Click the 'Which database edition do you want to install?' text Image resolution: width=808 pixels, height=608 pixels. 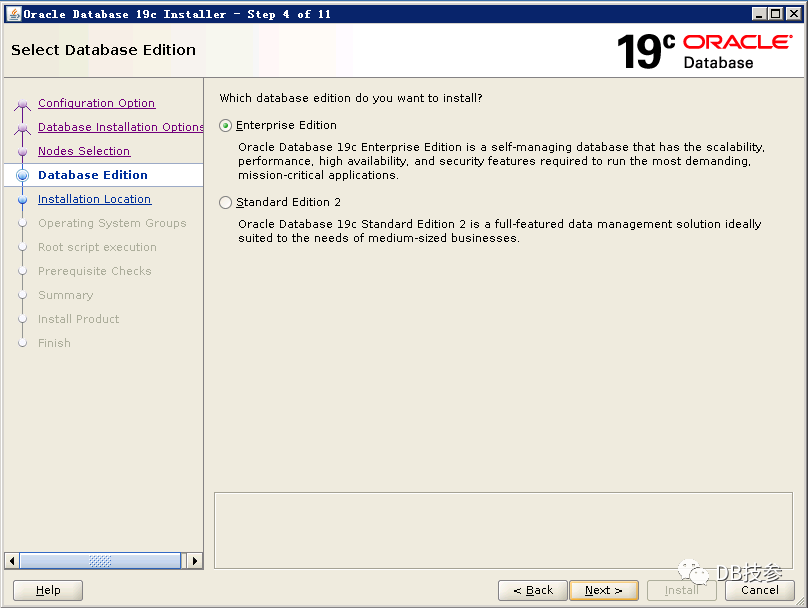(x=350, y=98)
